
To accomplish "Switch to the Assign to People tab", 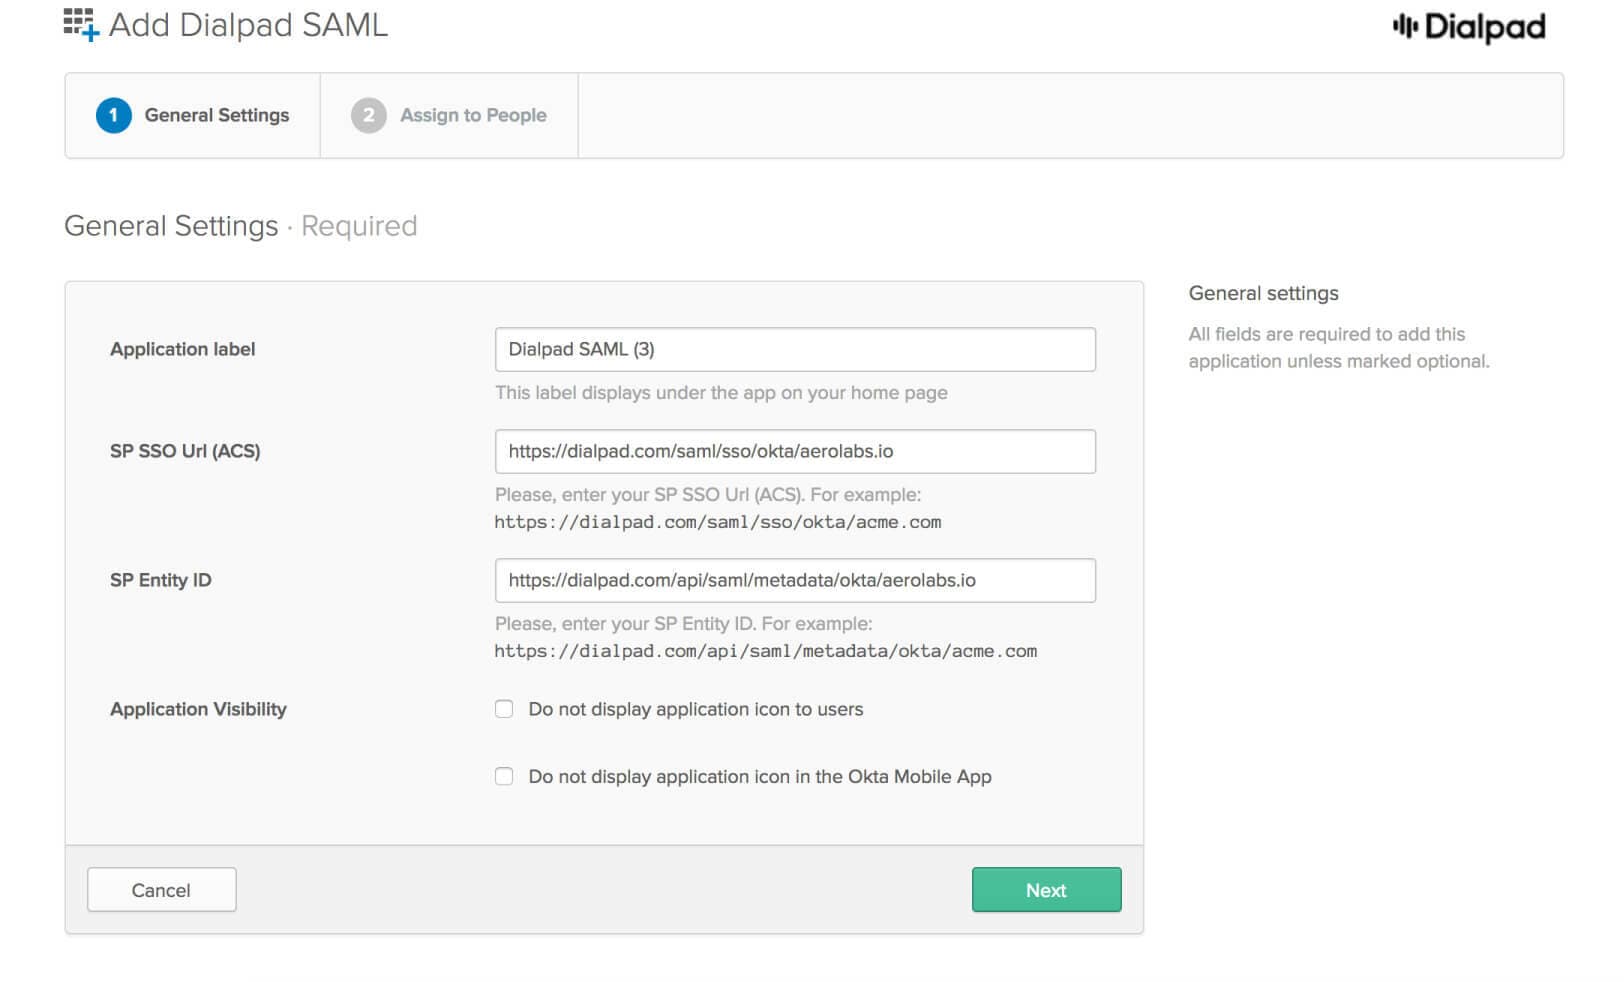I will point(473,115).
